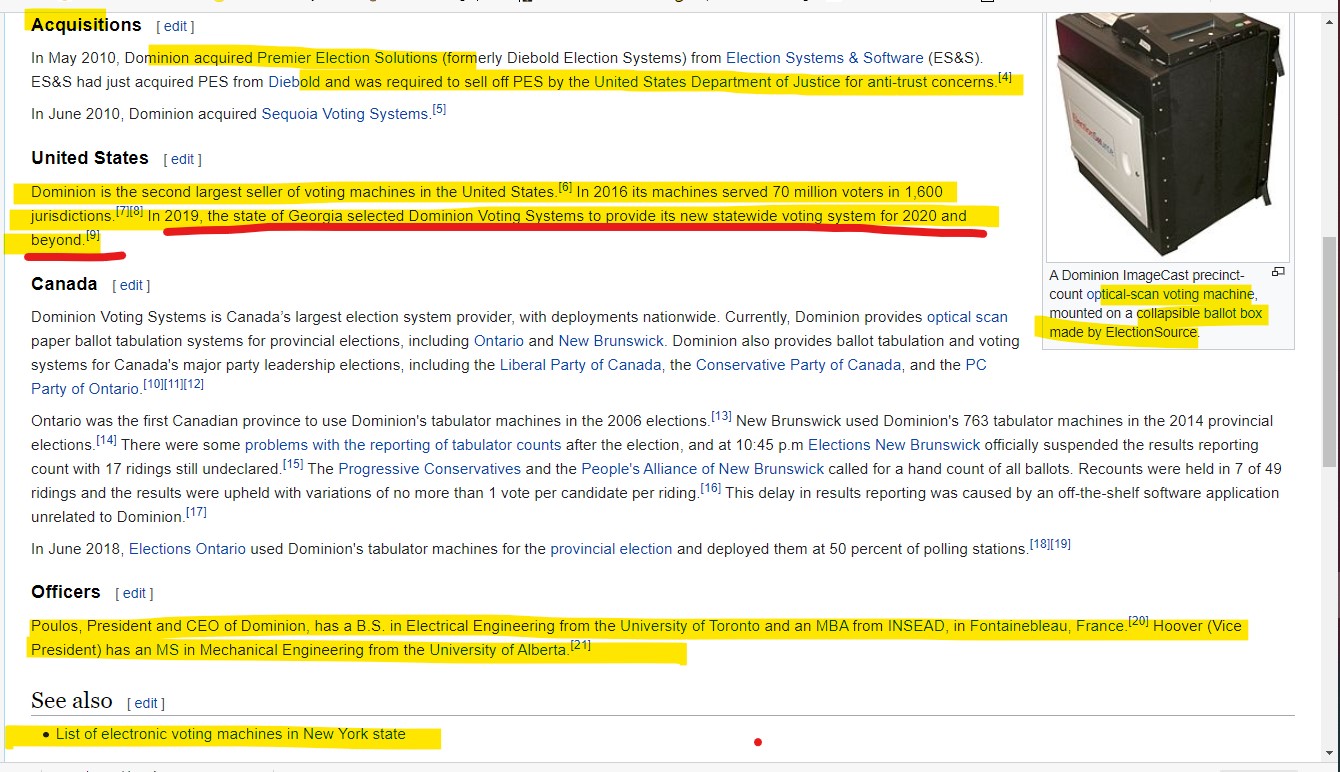
Task: Open citation reference 21
Action: click(581, 645)
